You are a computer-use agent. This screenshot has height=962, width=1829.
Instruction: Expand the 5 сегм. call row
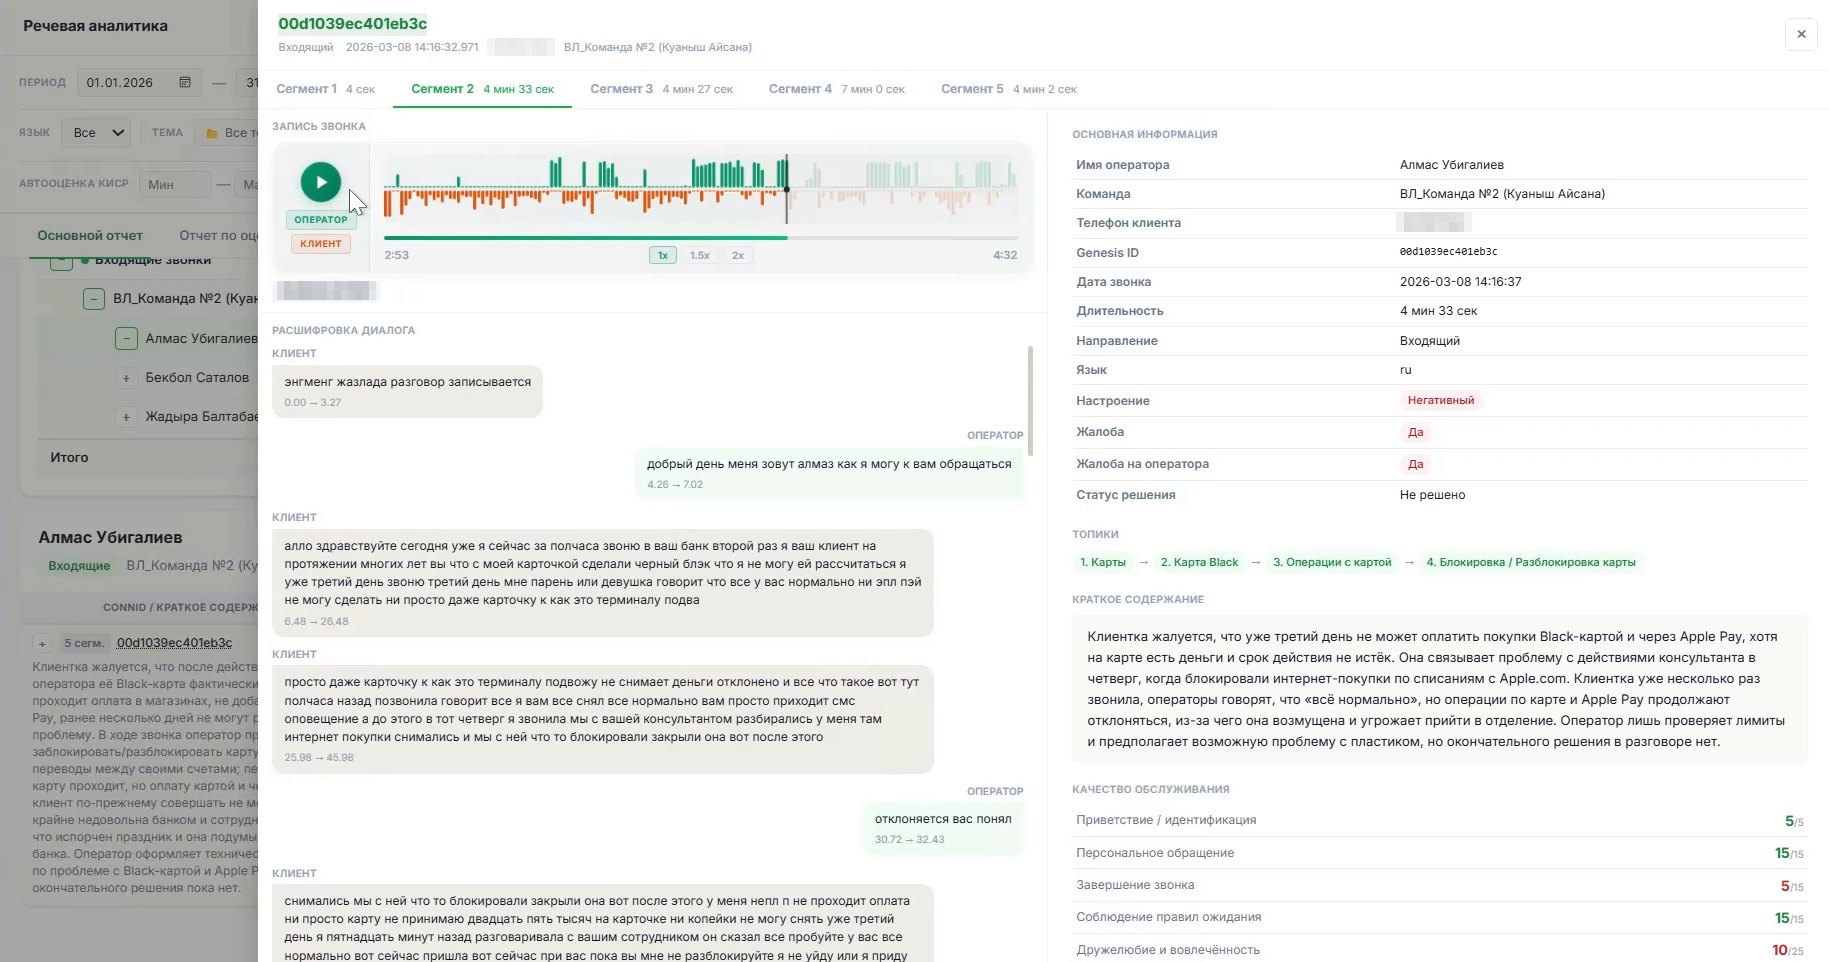pos(42,643)
